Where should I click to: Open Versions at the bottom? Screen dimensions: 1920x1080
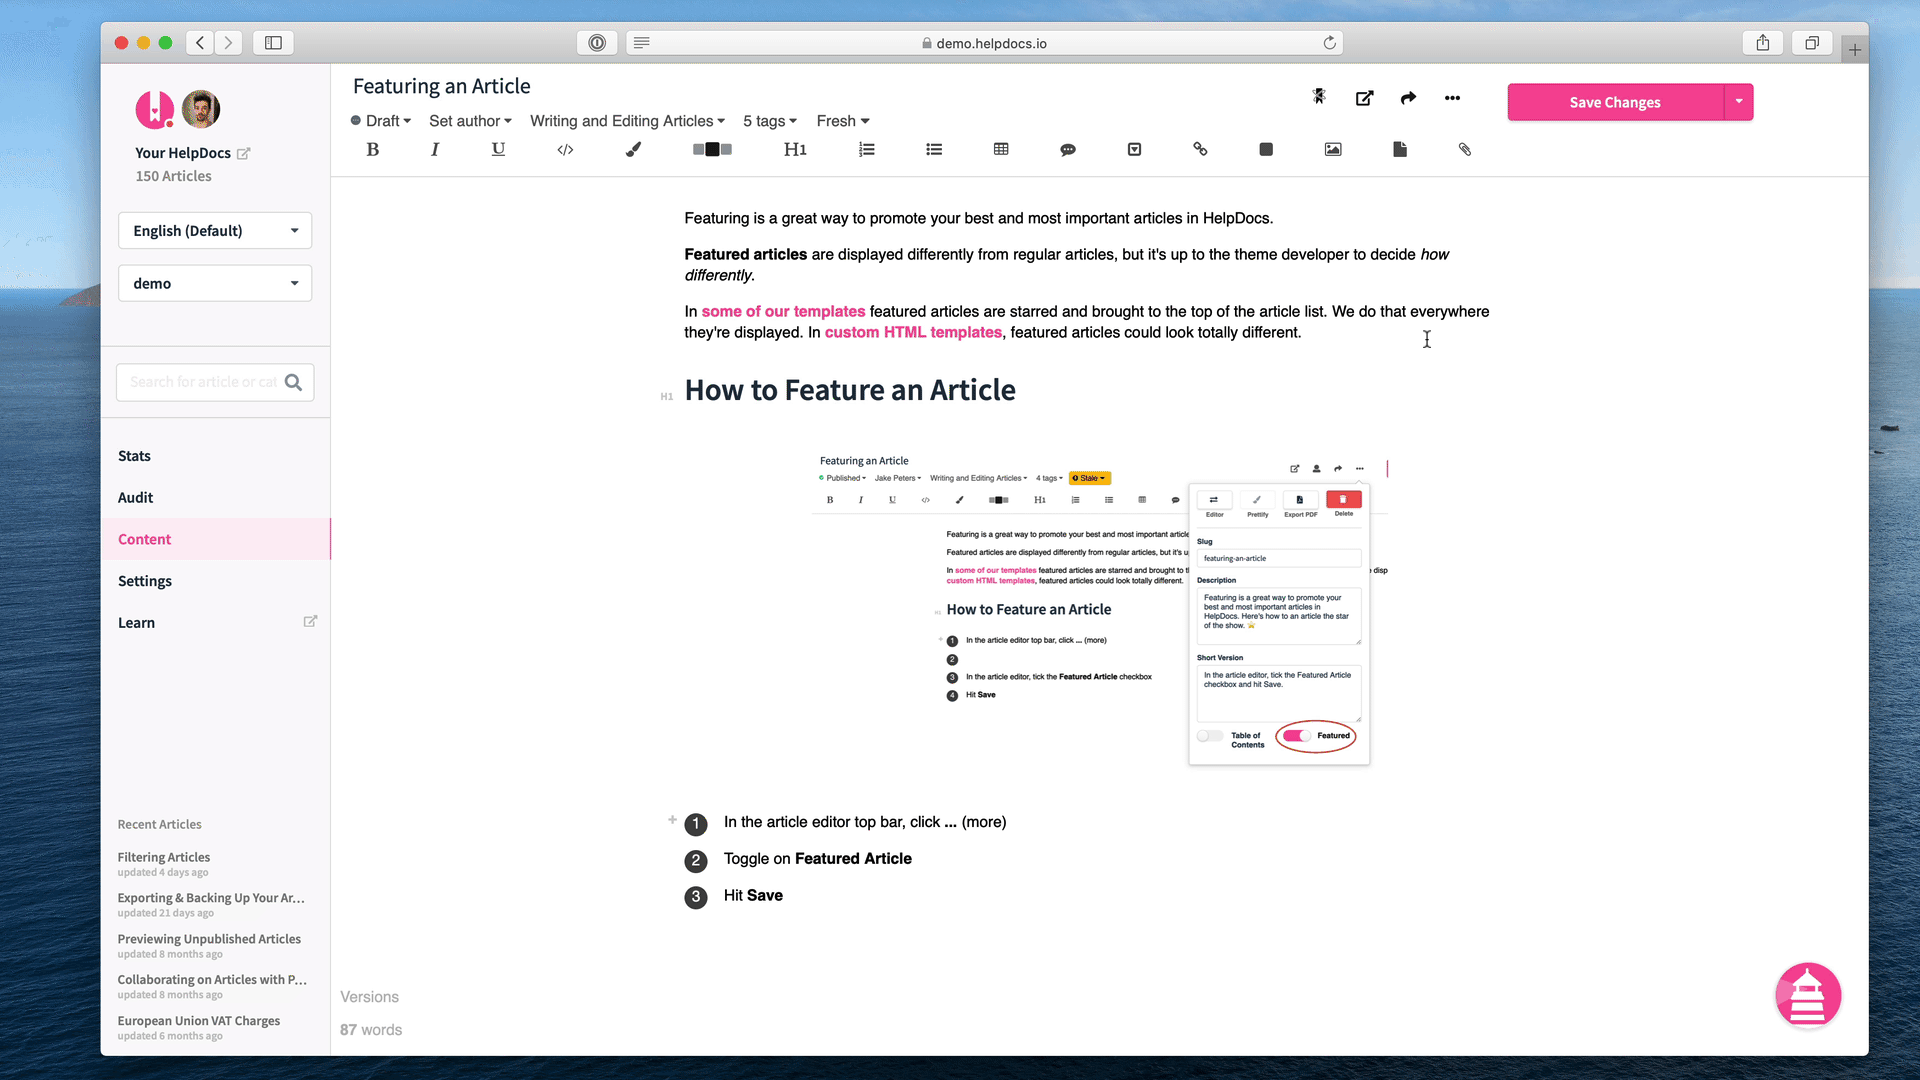pos(369,997)
